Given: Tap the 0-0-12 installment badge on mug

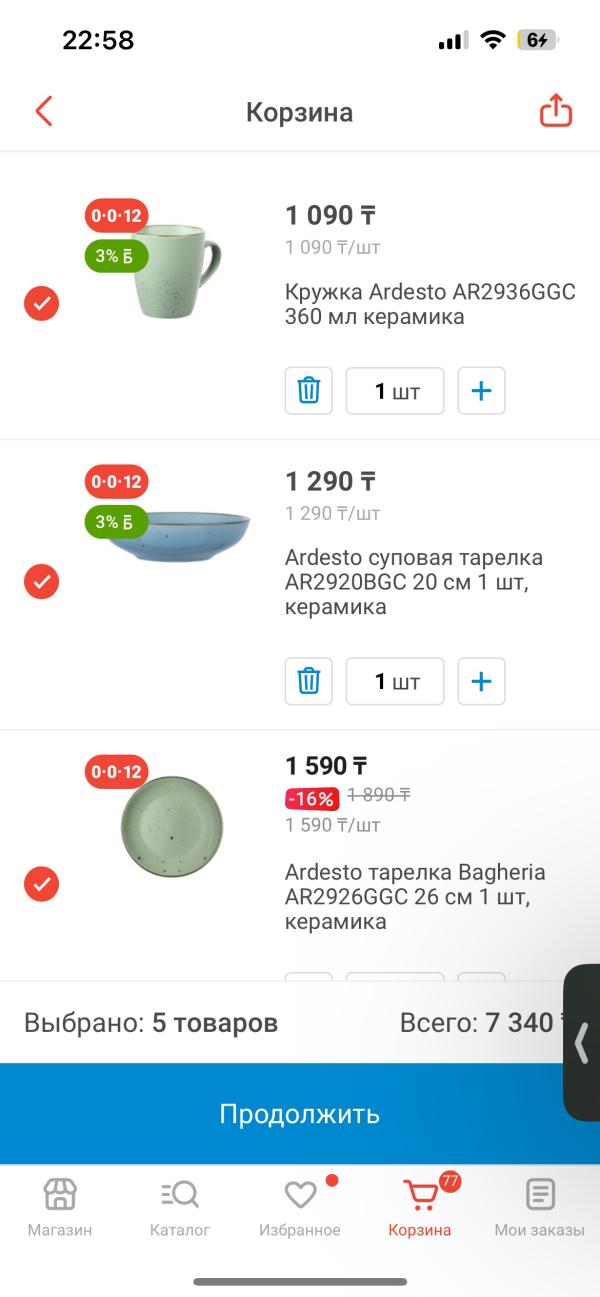Looking at the screenshot, I should (117, 215).
